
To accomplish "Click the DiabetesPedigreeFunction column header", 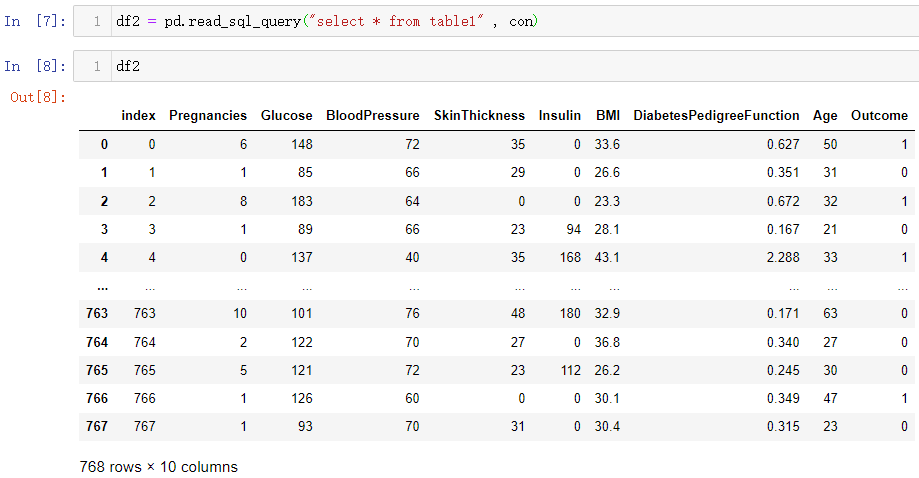I will click(716, 115).
